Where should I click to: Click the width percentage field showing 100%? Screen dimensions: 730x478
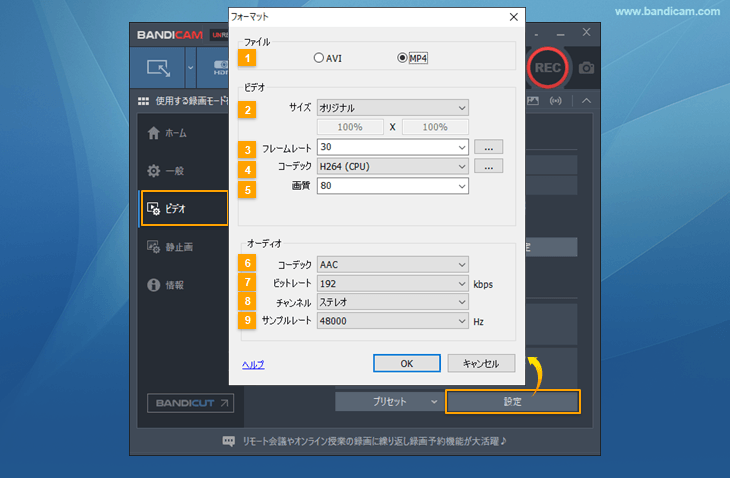(x=350, y=127)
